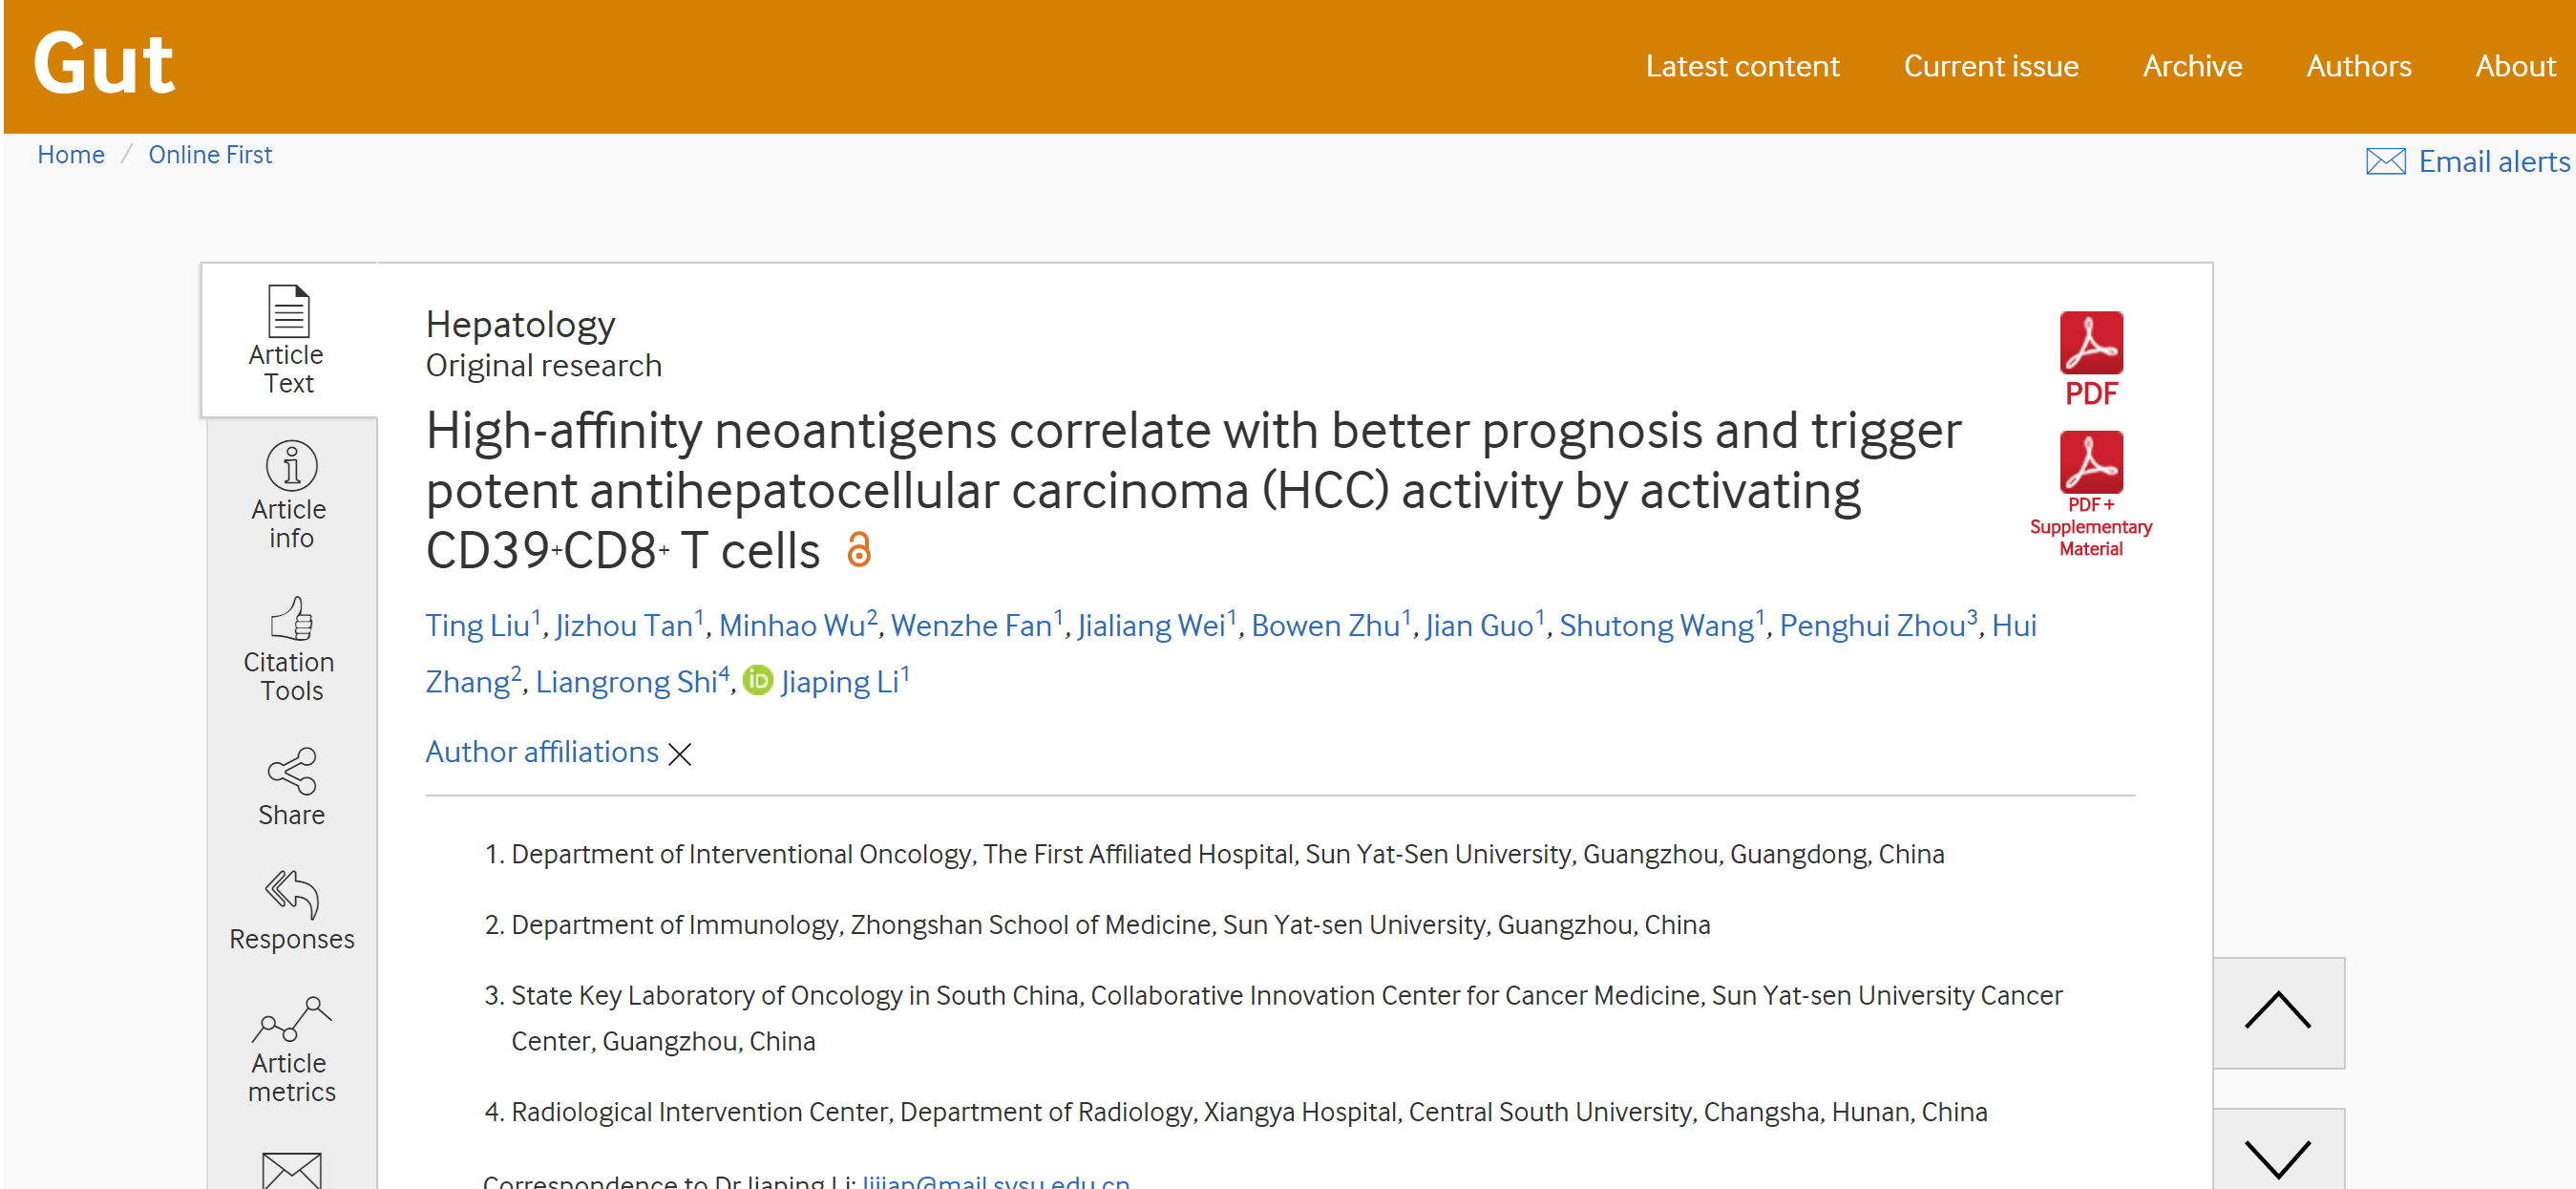
Task: Open author Ting Liu's link
Action: tap(477, 625)
